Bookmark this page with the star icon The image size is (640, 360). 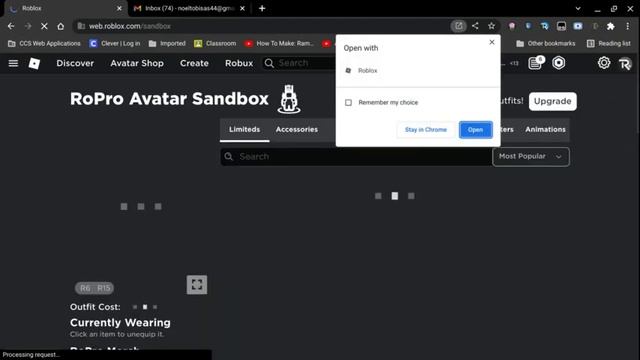pos(491,26)
